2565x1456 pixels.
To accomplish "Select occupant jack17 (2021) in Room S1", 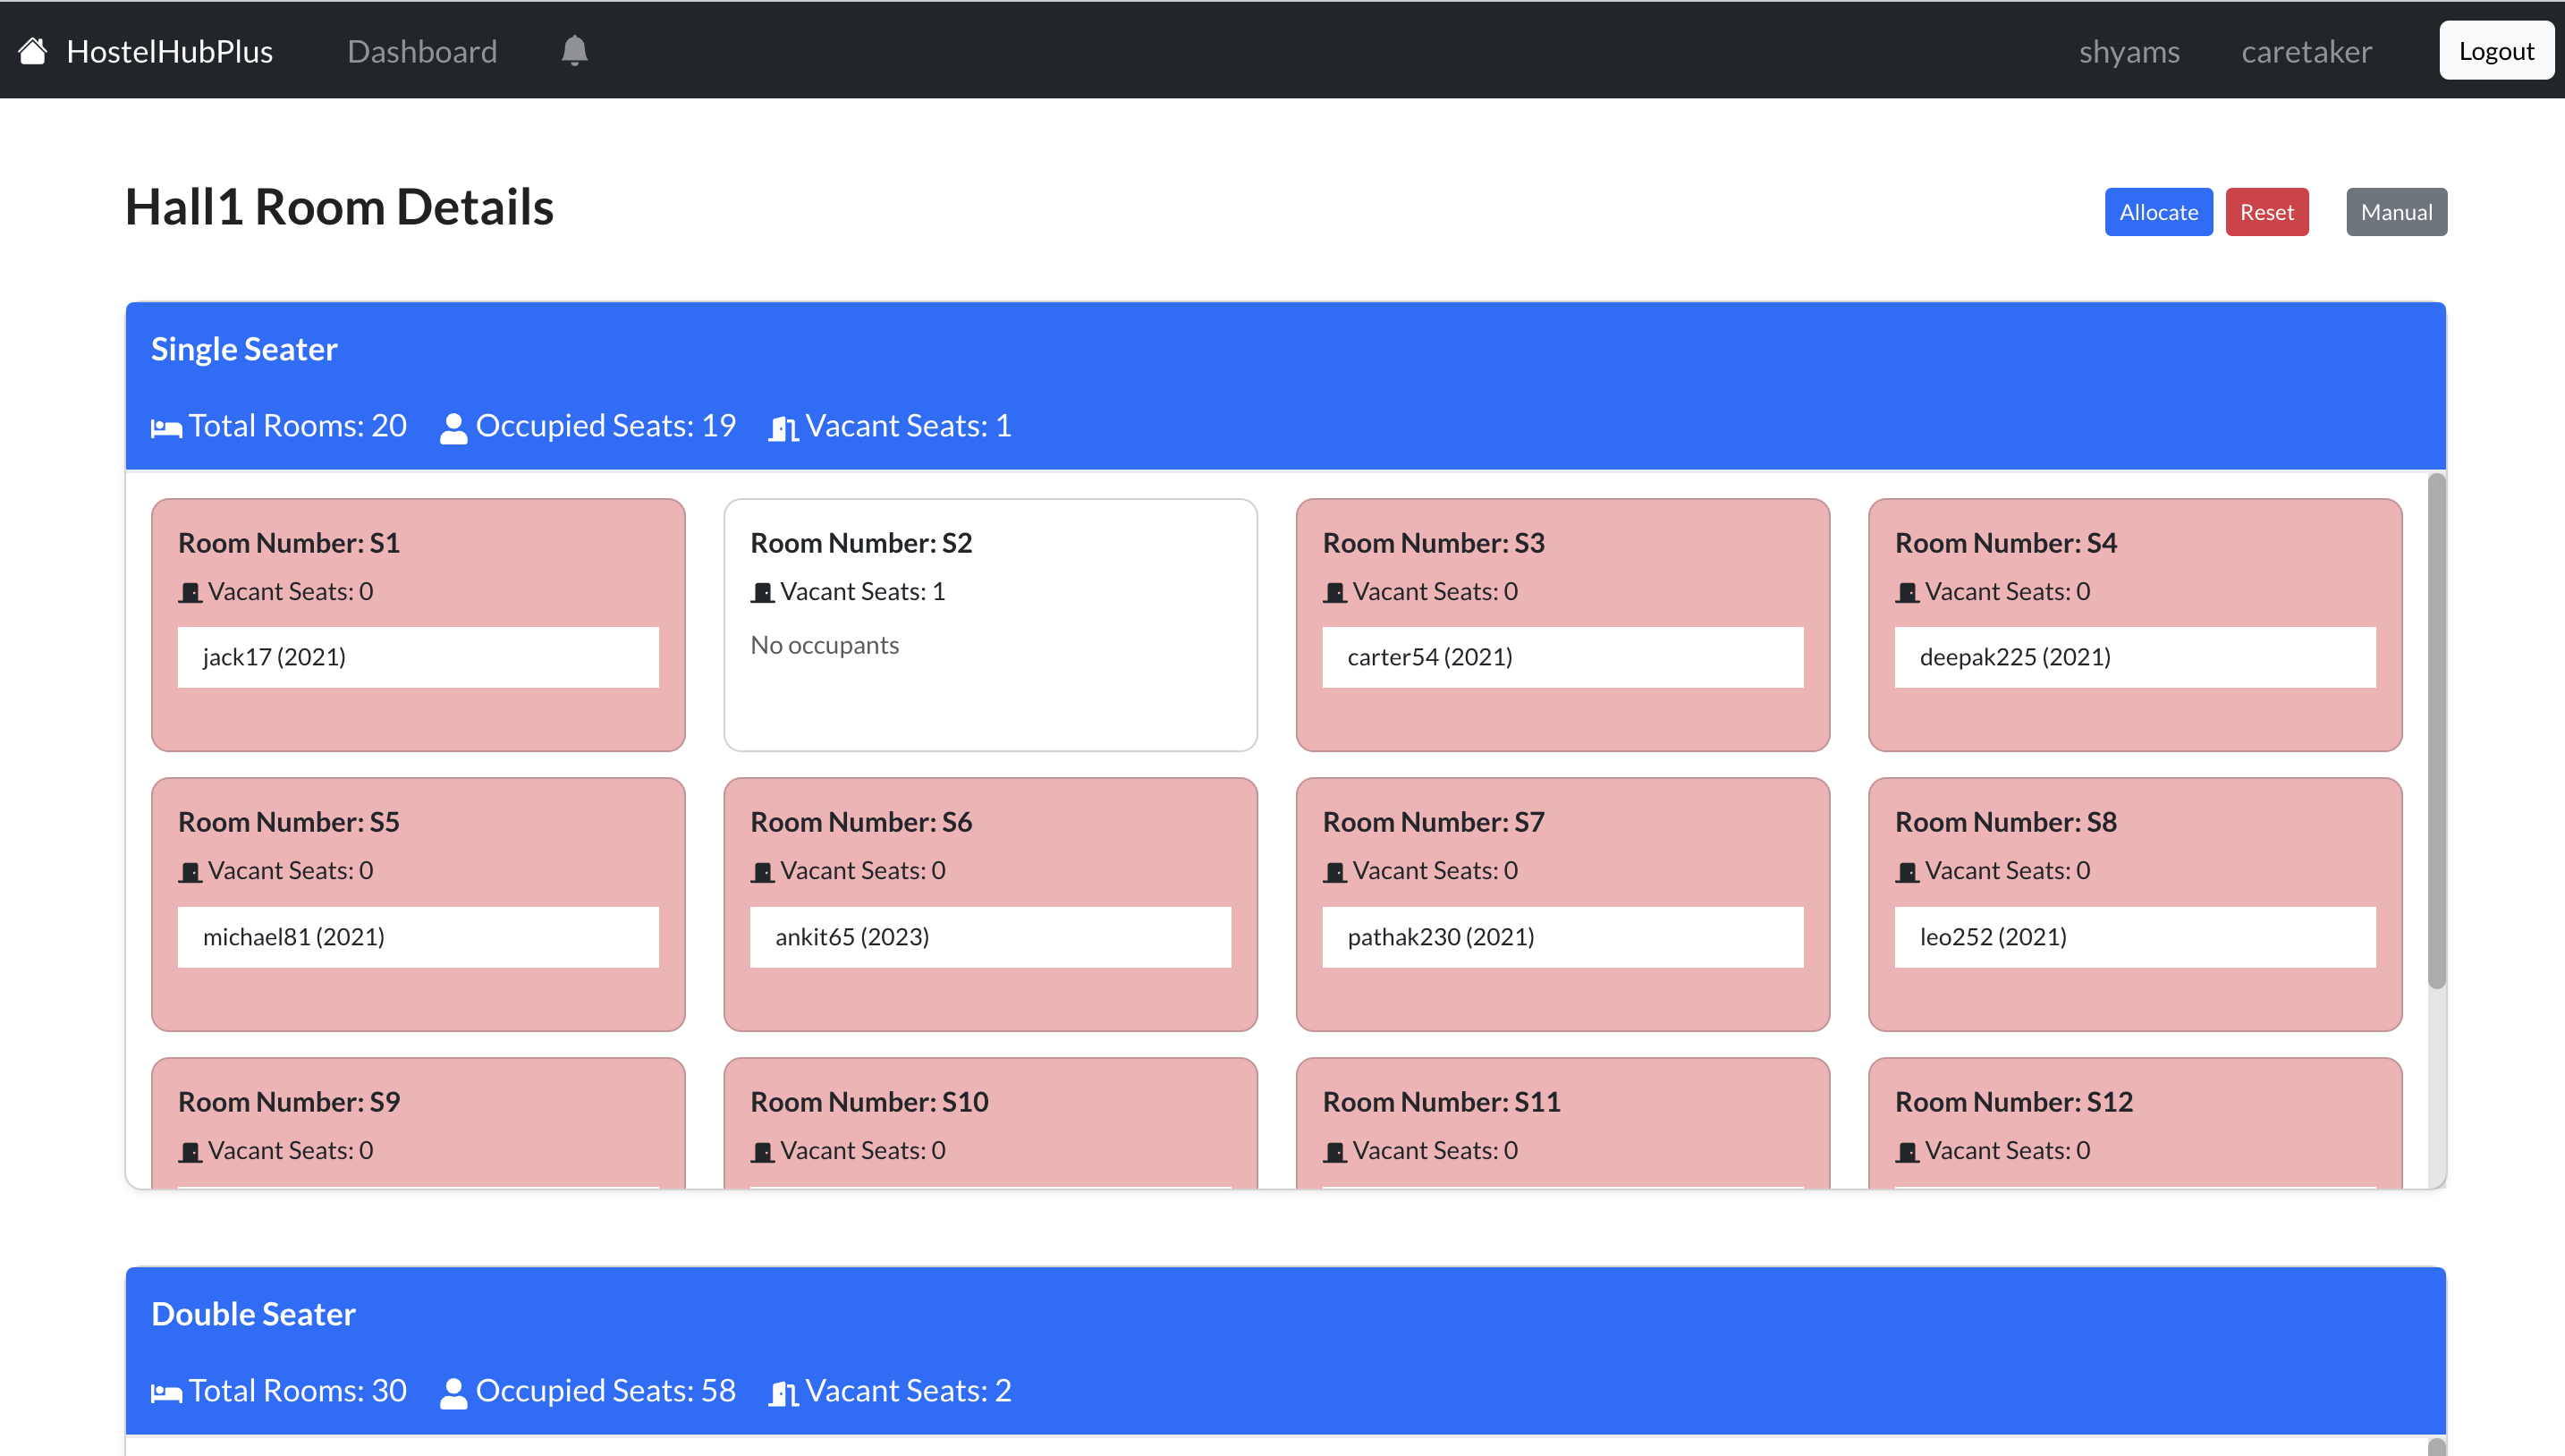I will 418,657.
